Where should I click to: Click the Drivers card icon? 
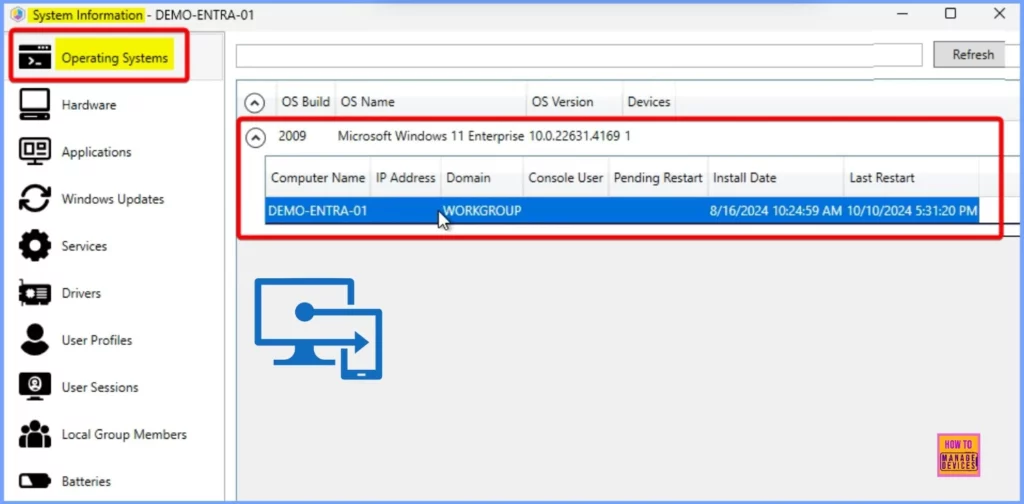pyautogui.click(x=35, y=293)
